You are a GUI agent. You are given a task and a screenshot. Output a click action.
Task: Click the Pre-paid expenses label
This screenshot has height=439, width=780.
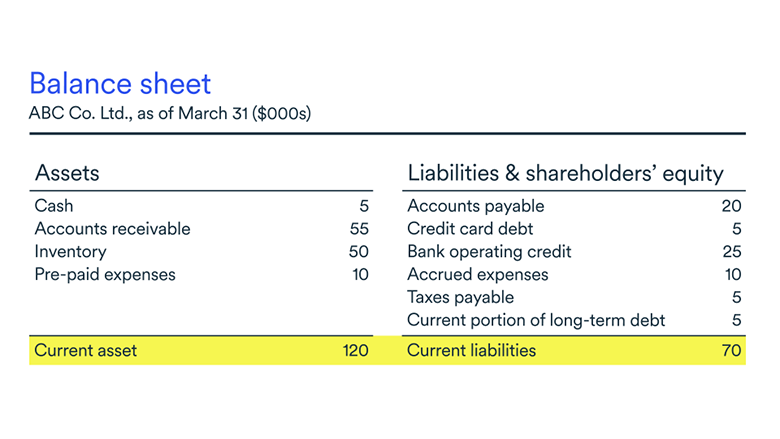coord(105,274)
